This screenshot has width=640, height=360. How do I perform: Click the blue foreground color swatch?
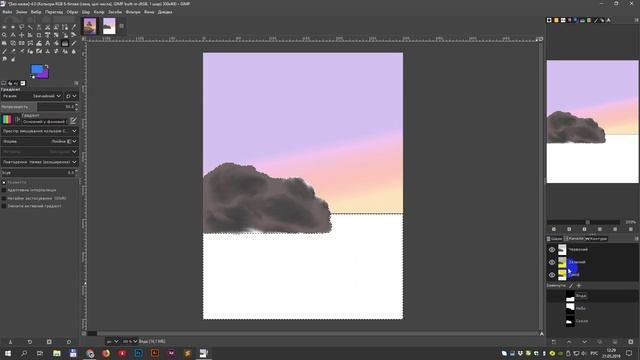(36, 69)
